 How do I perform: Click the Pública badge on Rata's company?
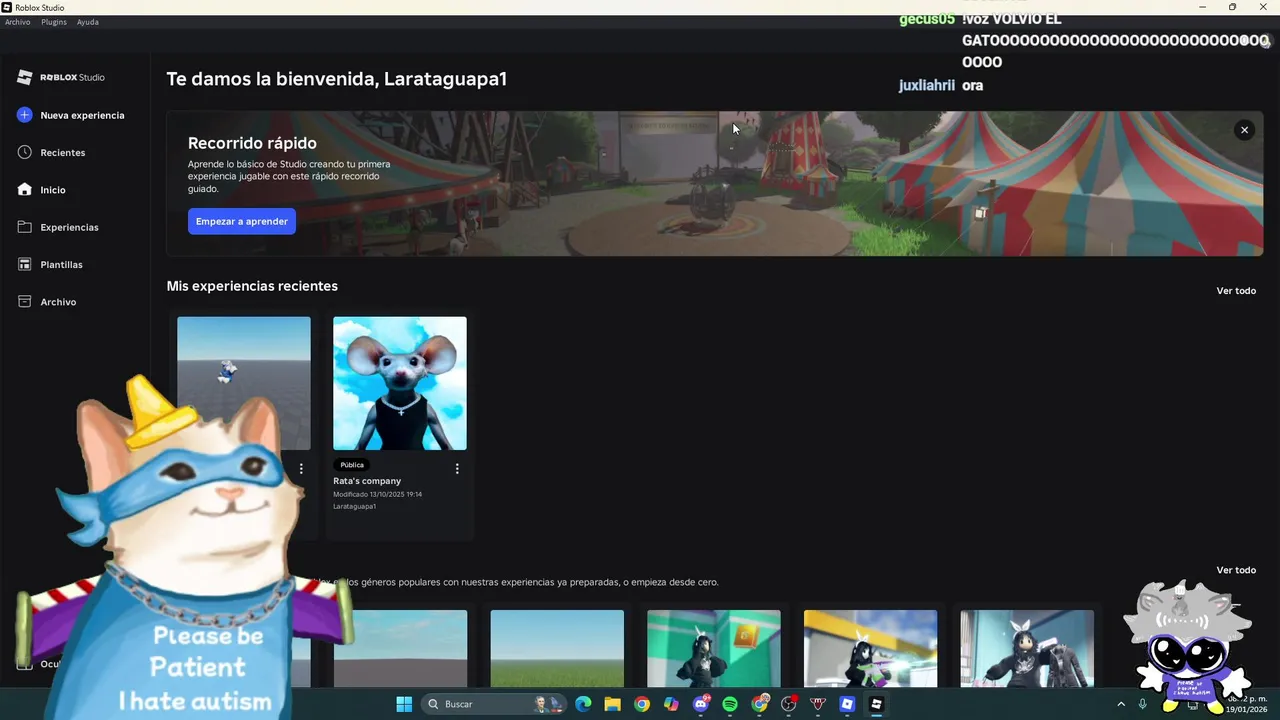[352, 465]
